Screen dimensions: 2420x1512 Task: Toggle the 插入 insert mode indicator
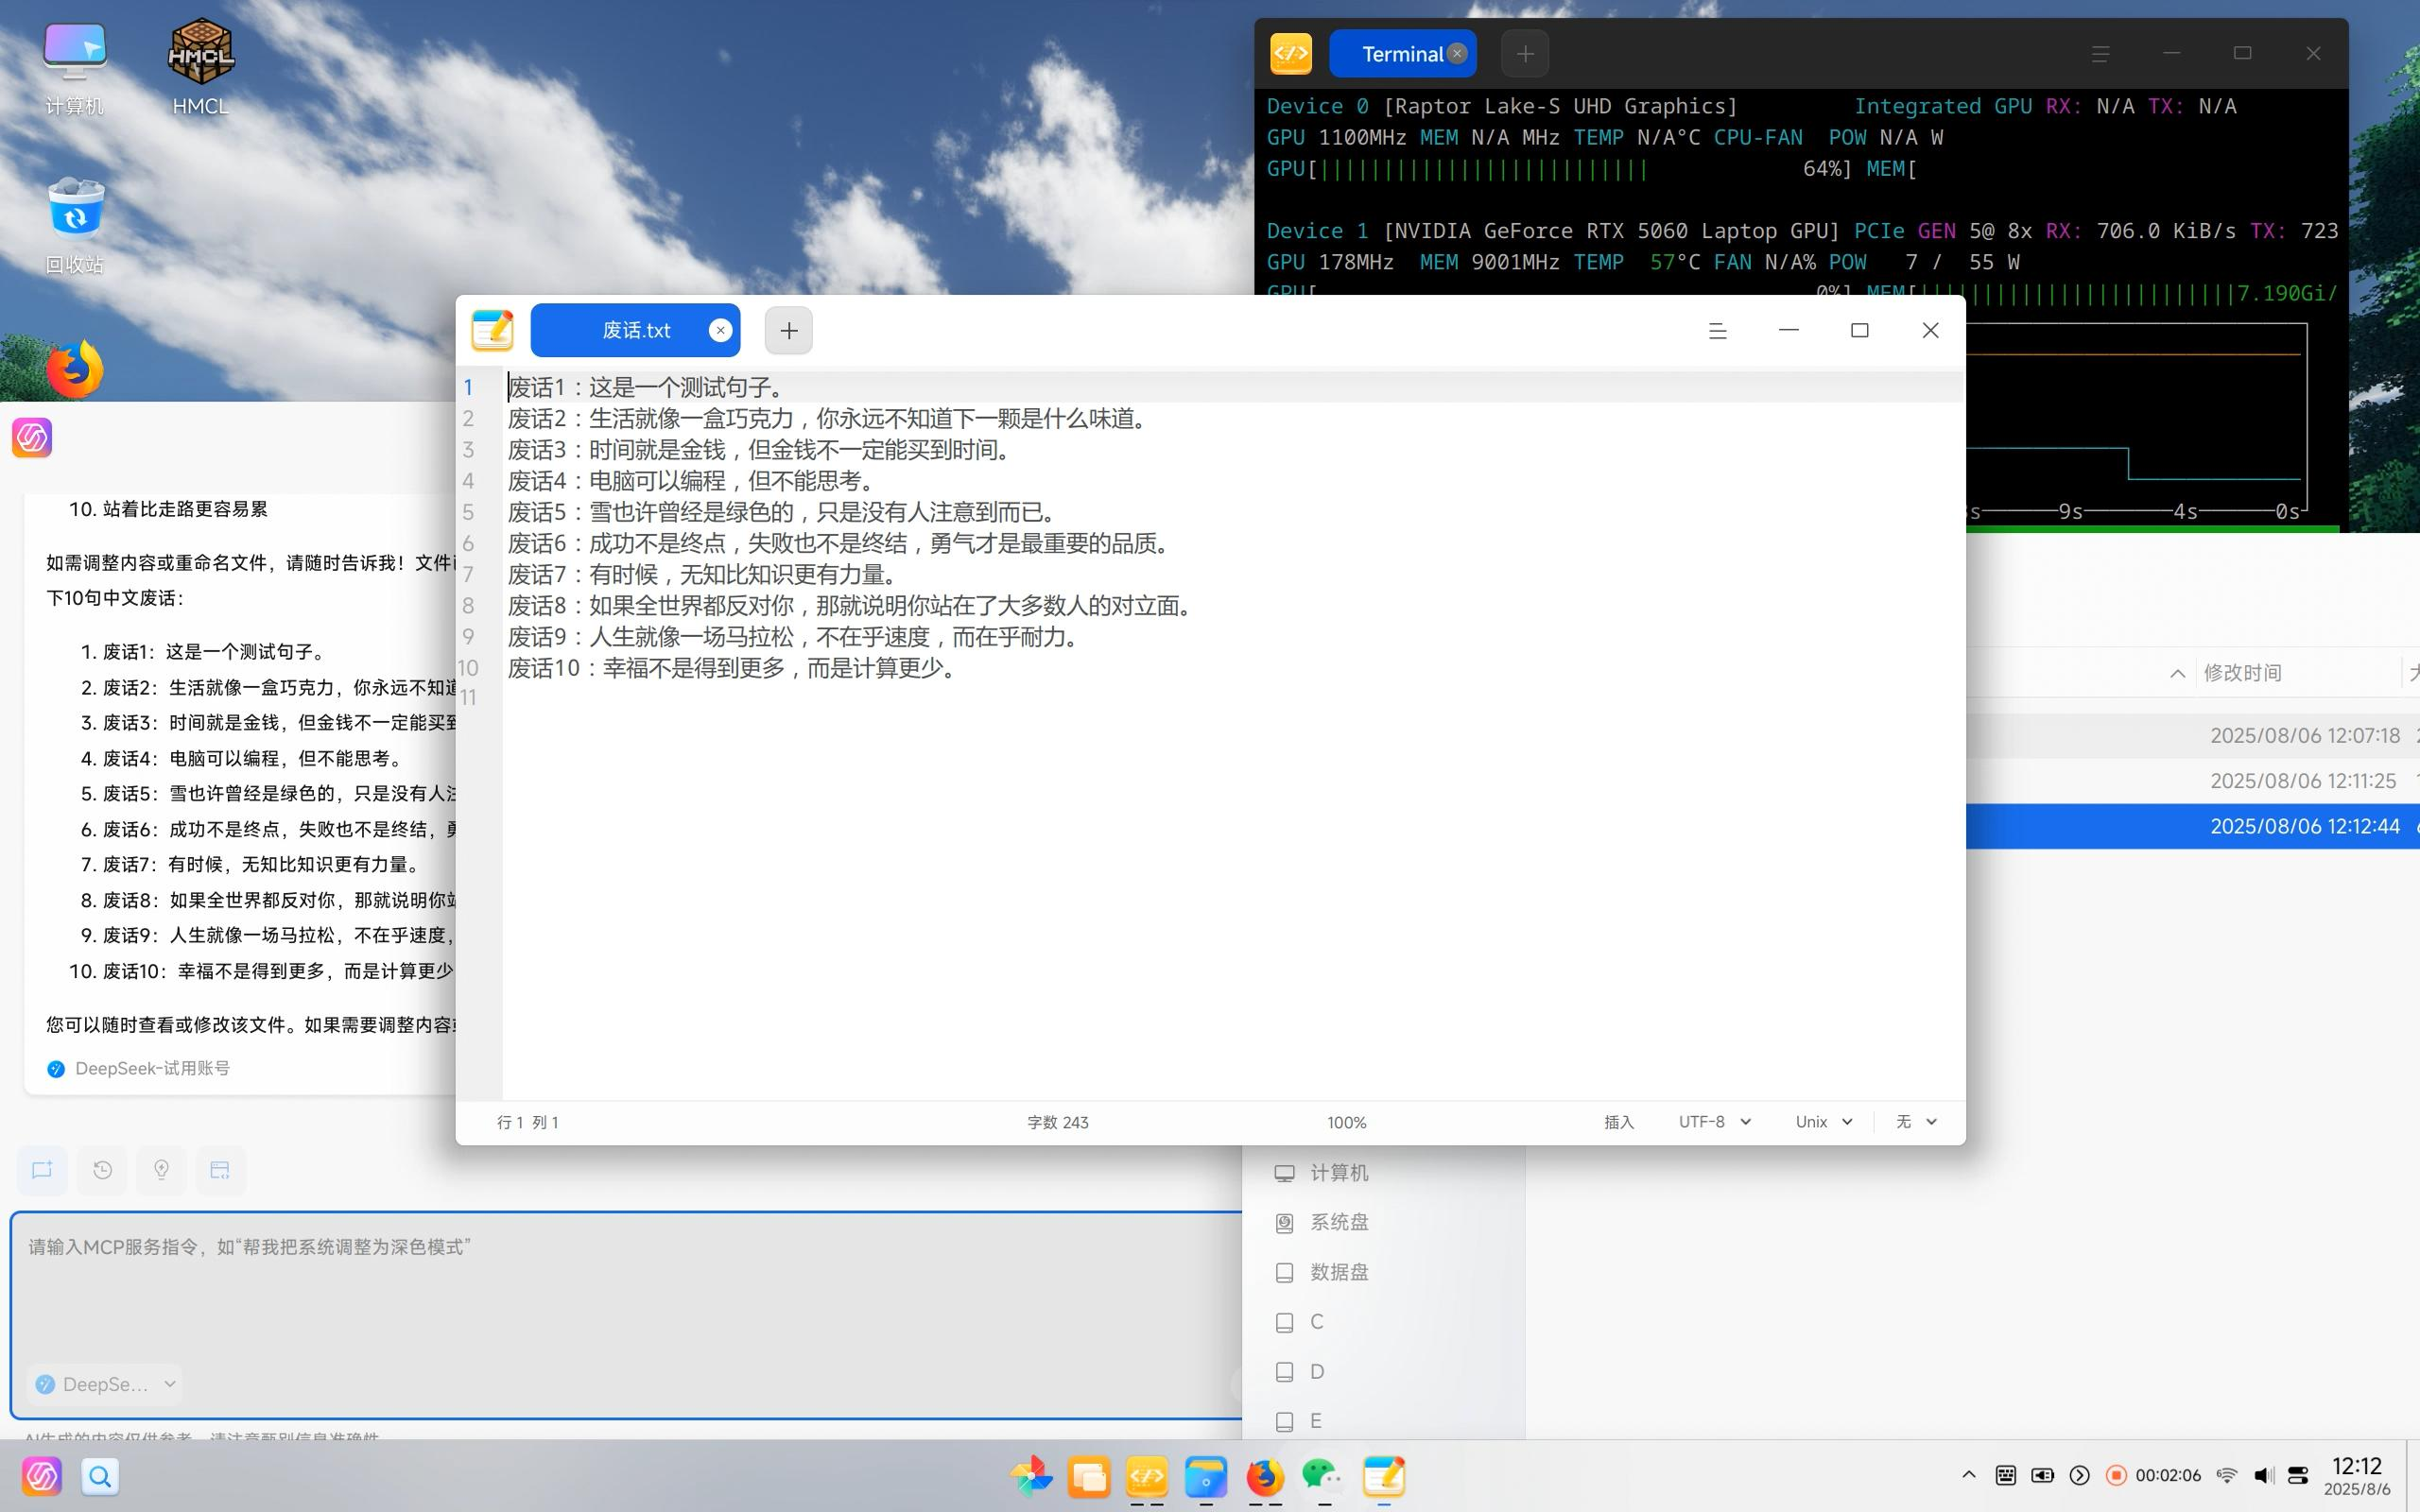coord(1618,1122)
